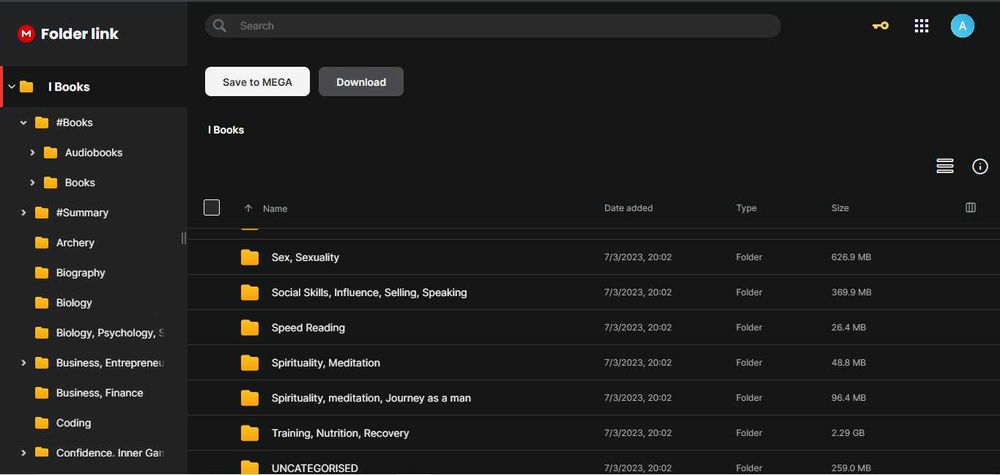The width and height of the screenshot is (1000, 475).
Task: Collapse the I Books root folder
Action: pos(12,87)
